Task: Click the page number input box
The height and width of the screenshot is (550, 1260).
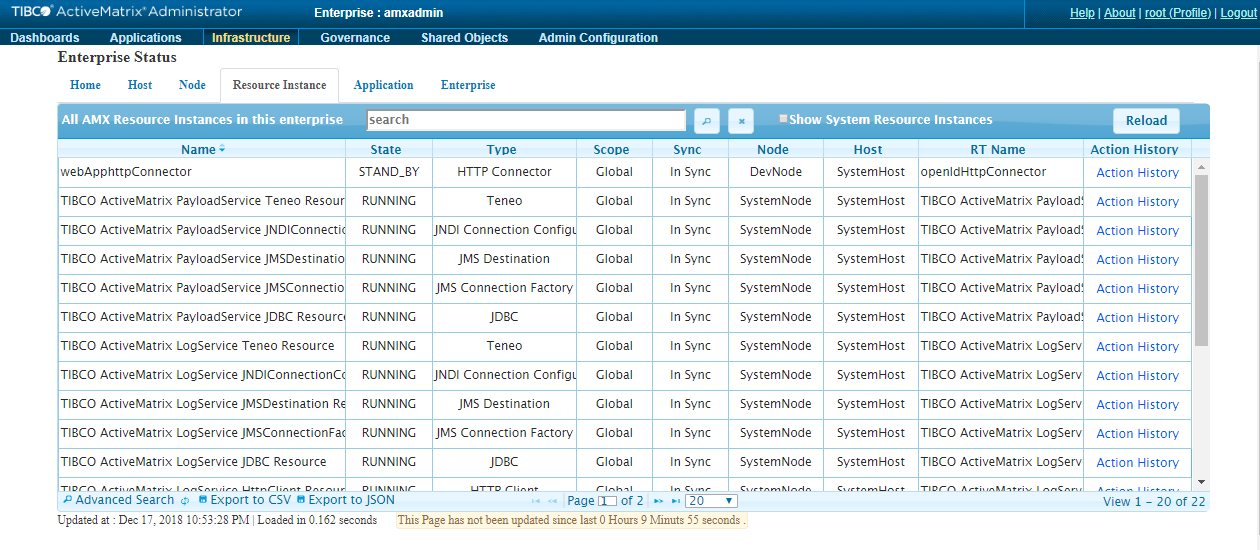Action: pyautogui.click(x=608, y=501)
